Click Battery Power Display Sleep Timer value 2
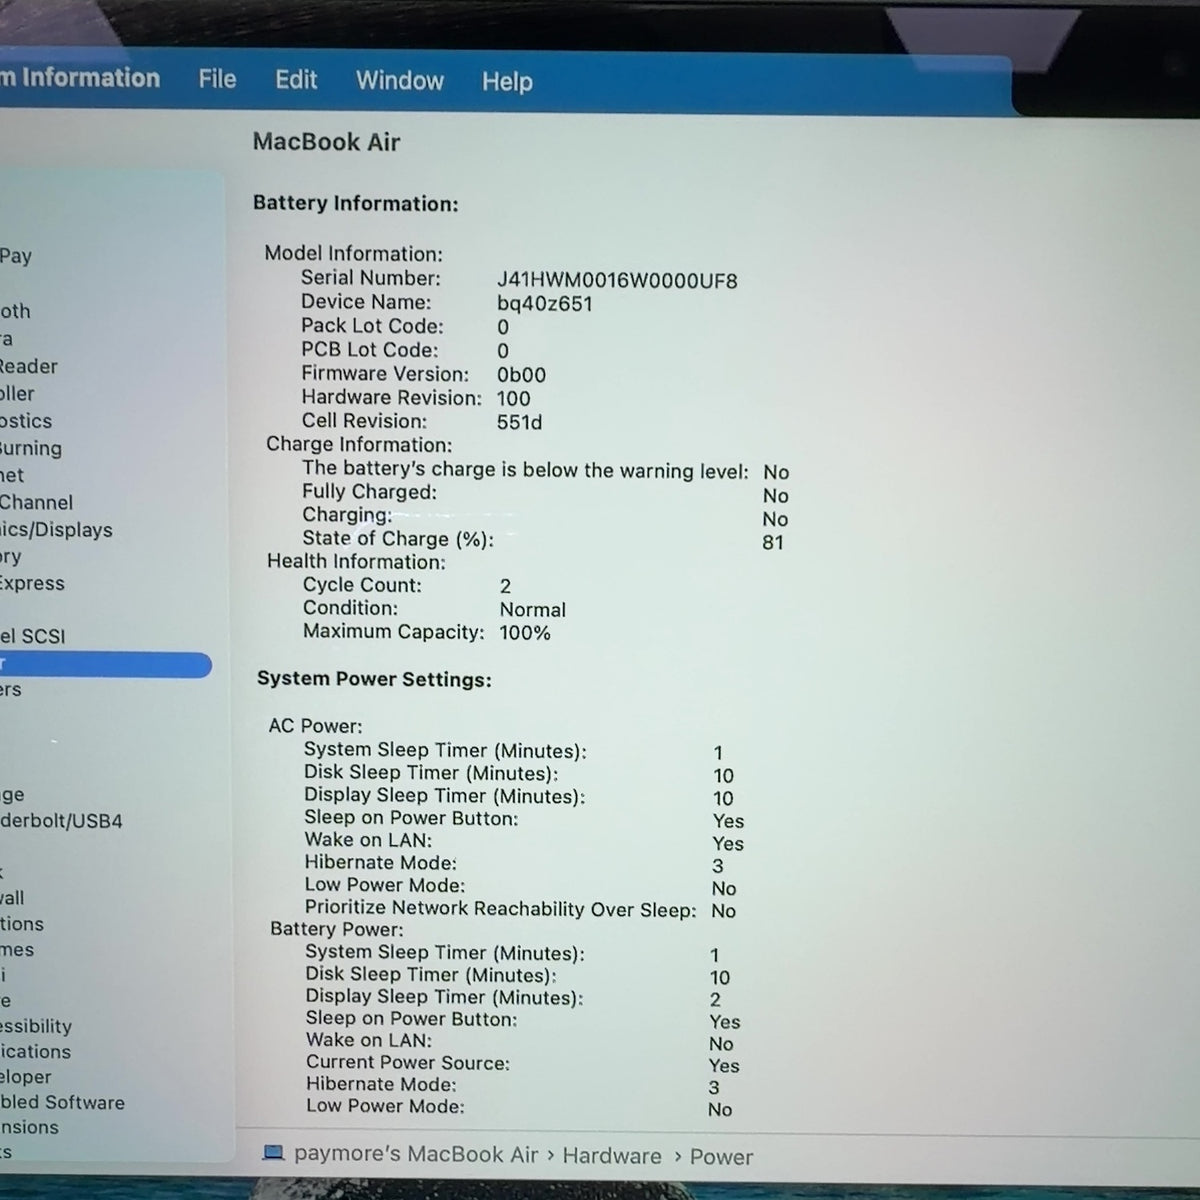 point(715,1000)
